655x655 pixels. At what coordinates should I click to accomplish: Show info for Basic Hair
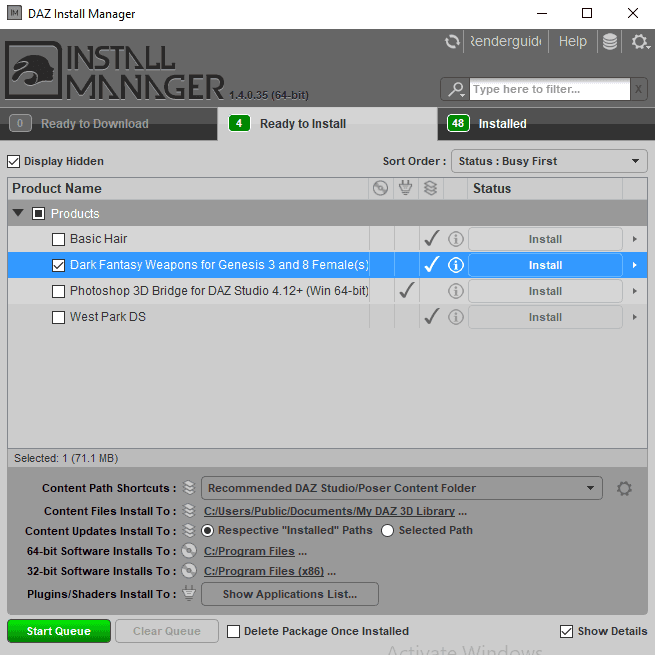coord(456,239)
